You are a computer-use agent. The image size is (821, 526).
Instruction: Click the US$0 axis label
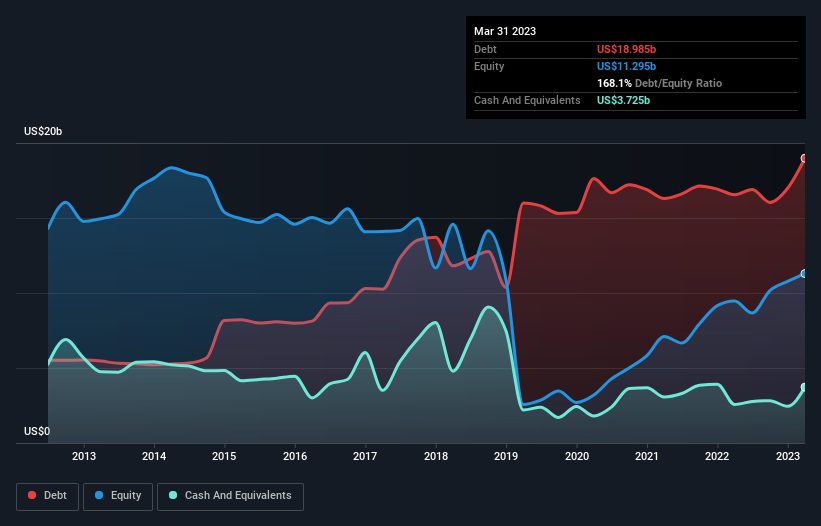37,431
